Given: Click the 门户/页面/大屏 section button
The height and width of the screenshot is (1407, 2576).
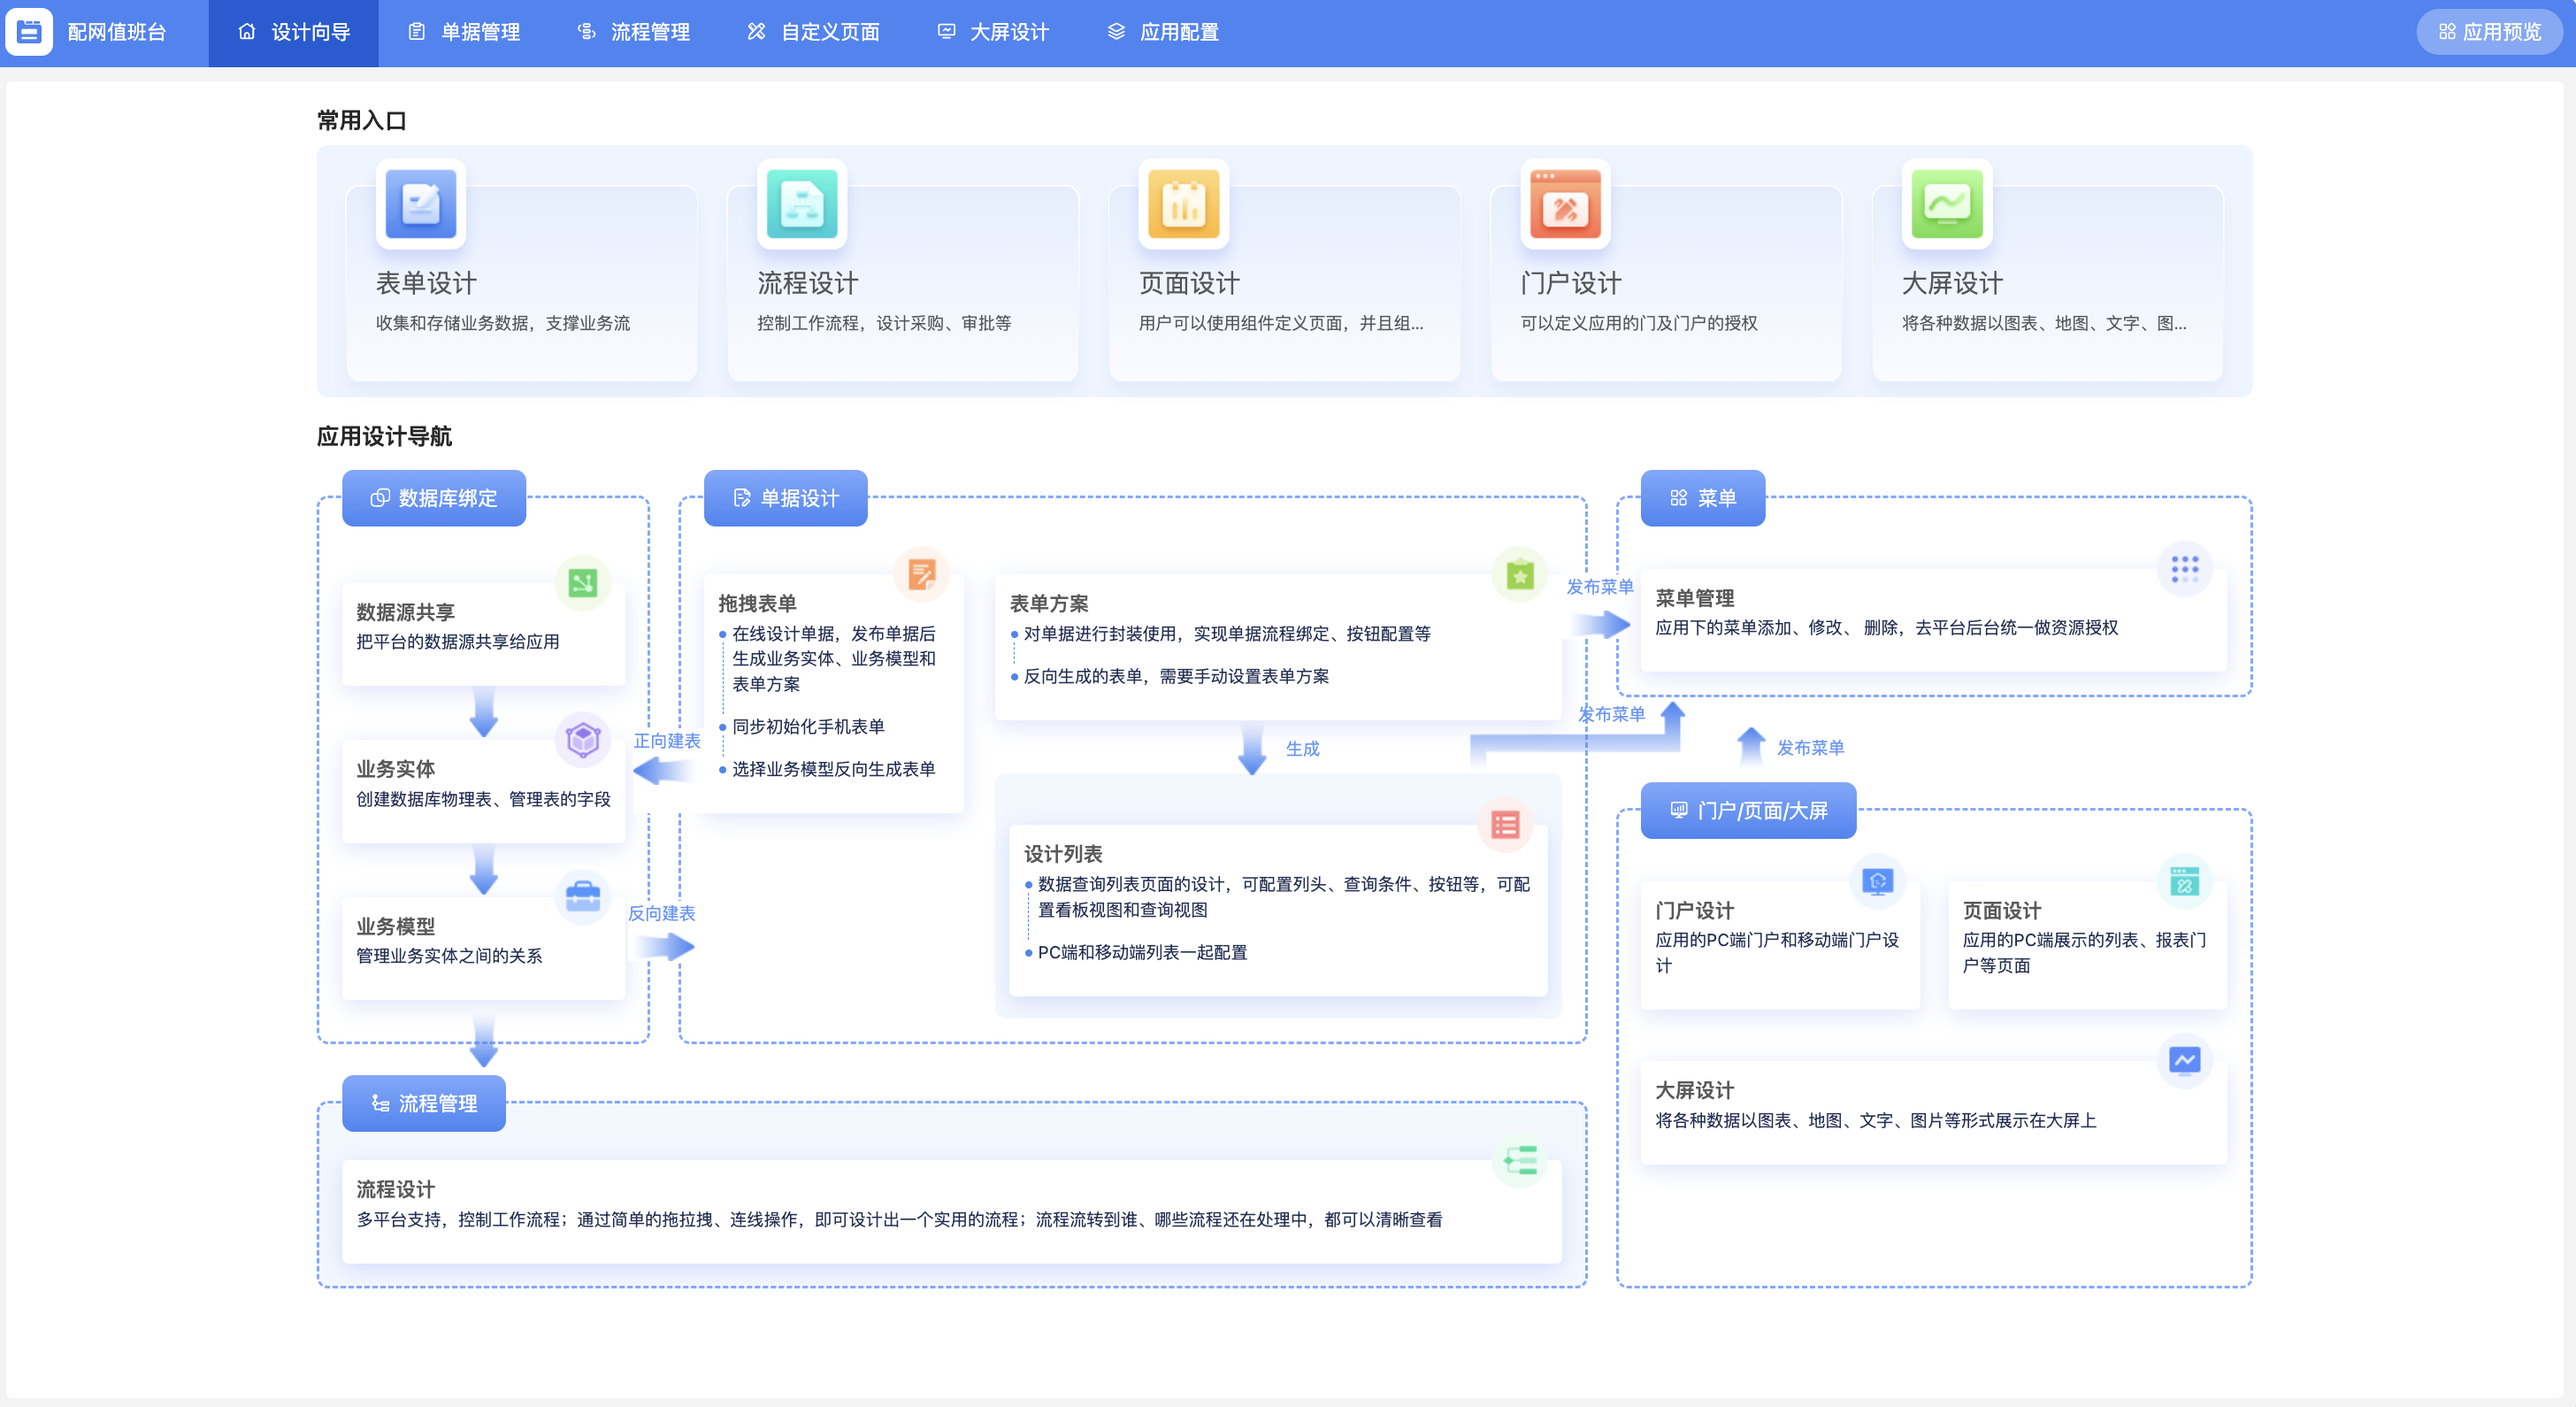Looking at the screenshot, I should (1748, 810).
